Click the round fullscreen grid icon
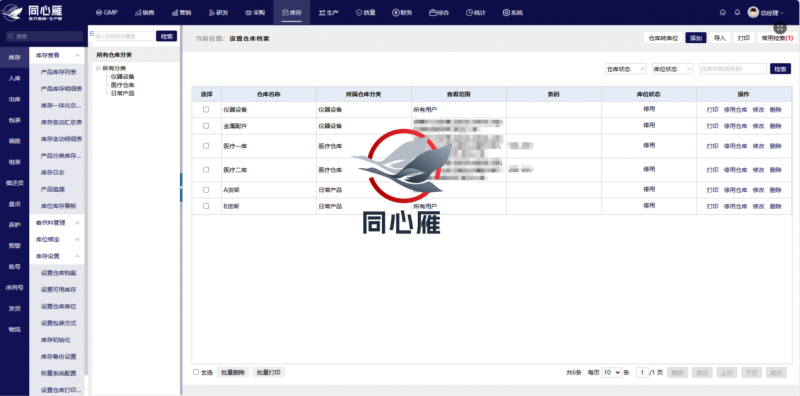Viewport: 800px width, 396px height. click(x=780, y=28)
